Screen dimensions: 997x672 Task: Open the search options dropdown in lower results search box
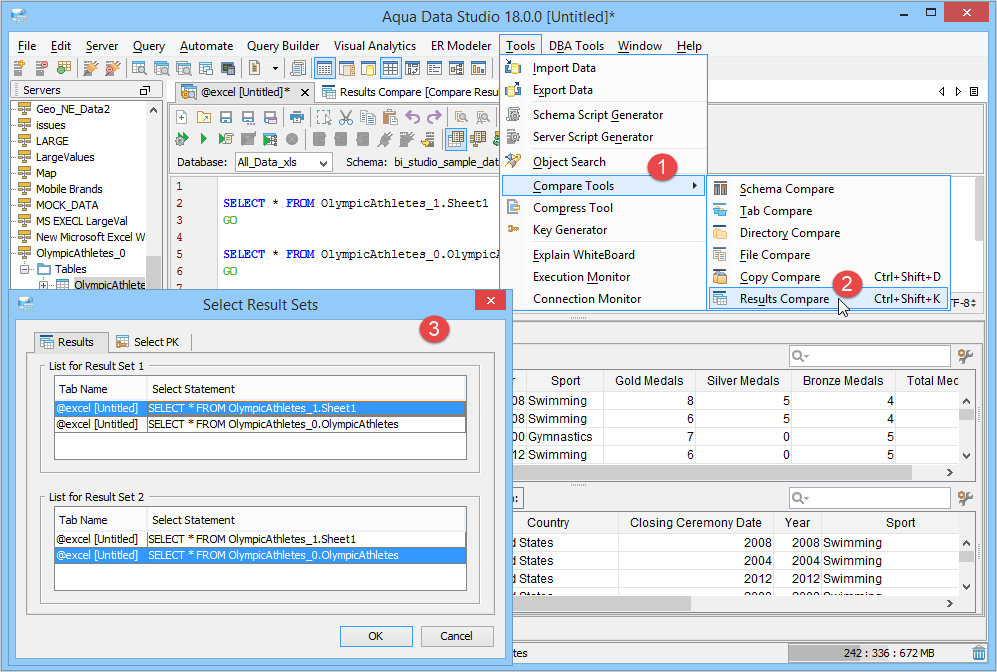point(801,498)
